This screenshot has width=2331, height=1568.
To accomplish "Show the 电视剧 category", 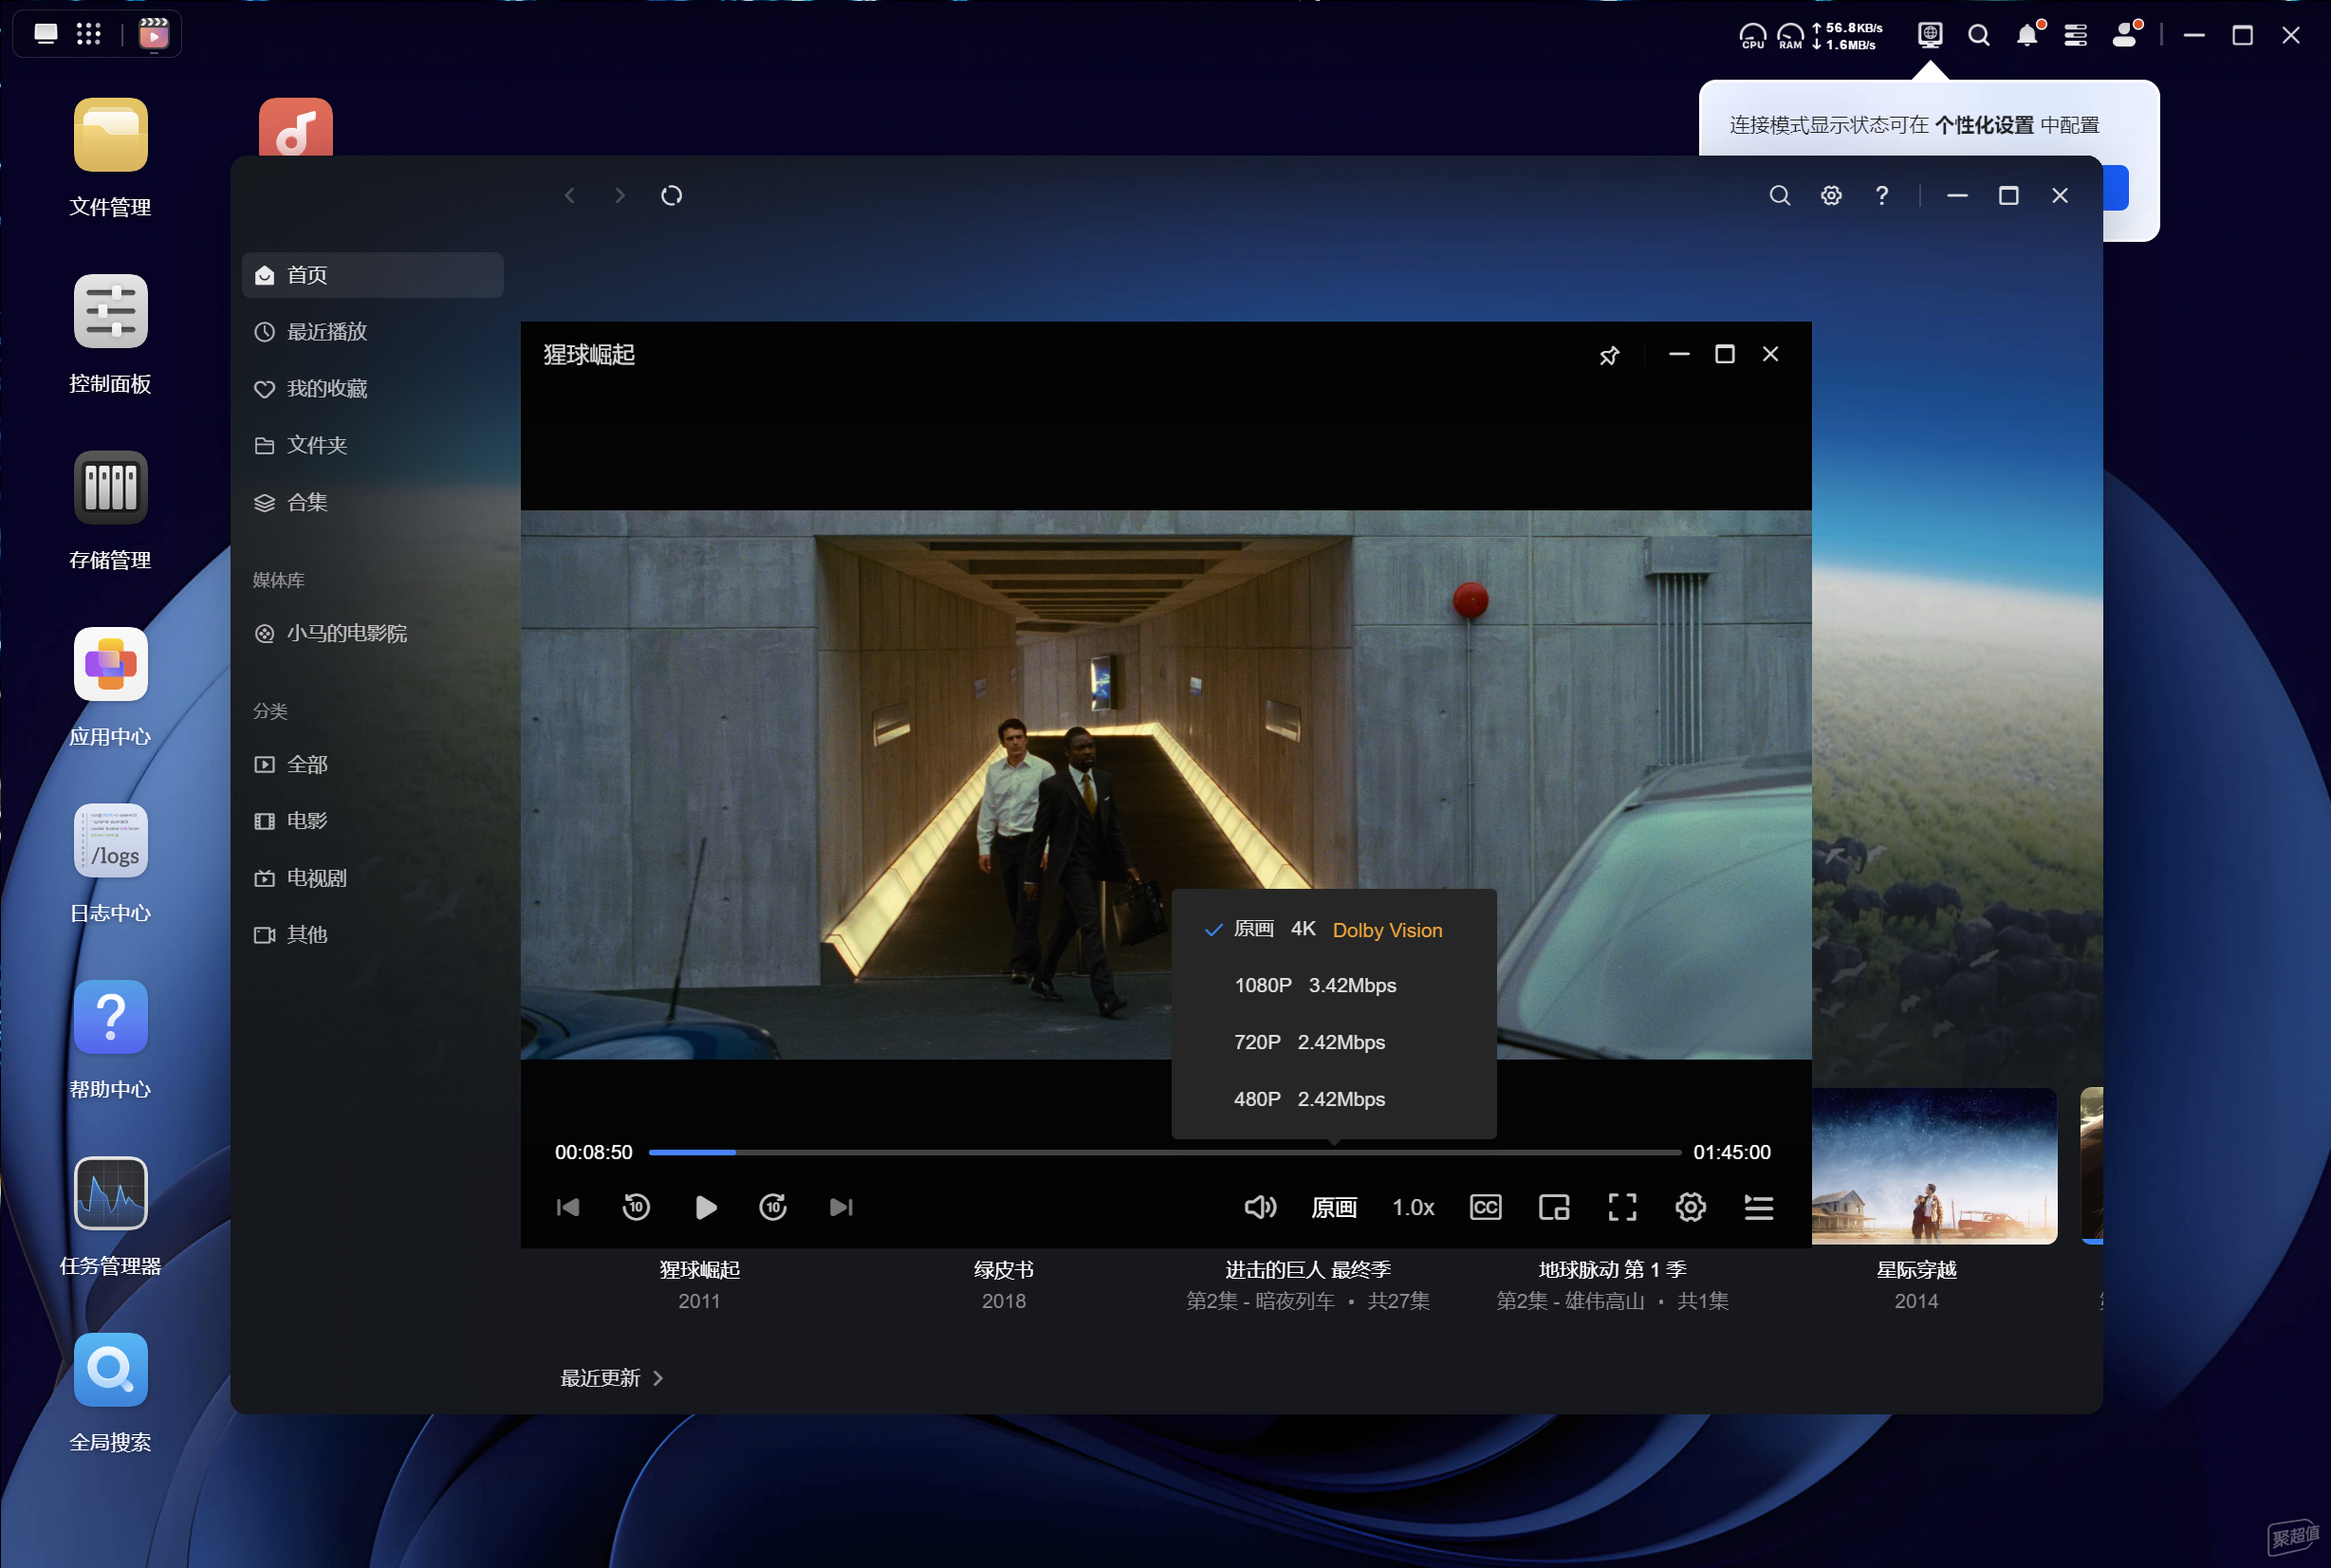I will click(x=372, y=878).
